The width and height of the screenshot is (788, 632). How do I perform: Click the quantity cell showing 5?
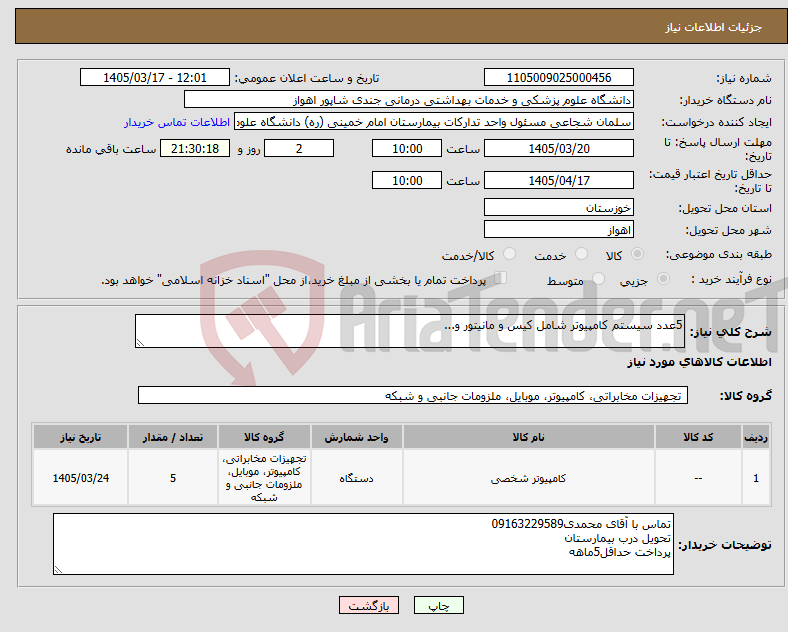coord(173,478)
